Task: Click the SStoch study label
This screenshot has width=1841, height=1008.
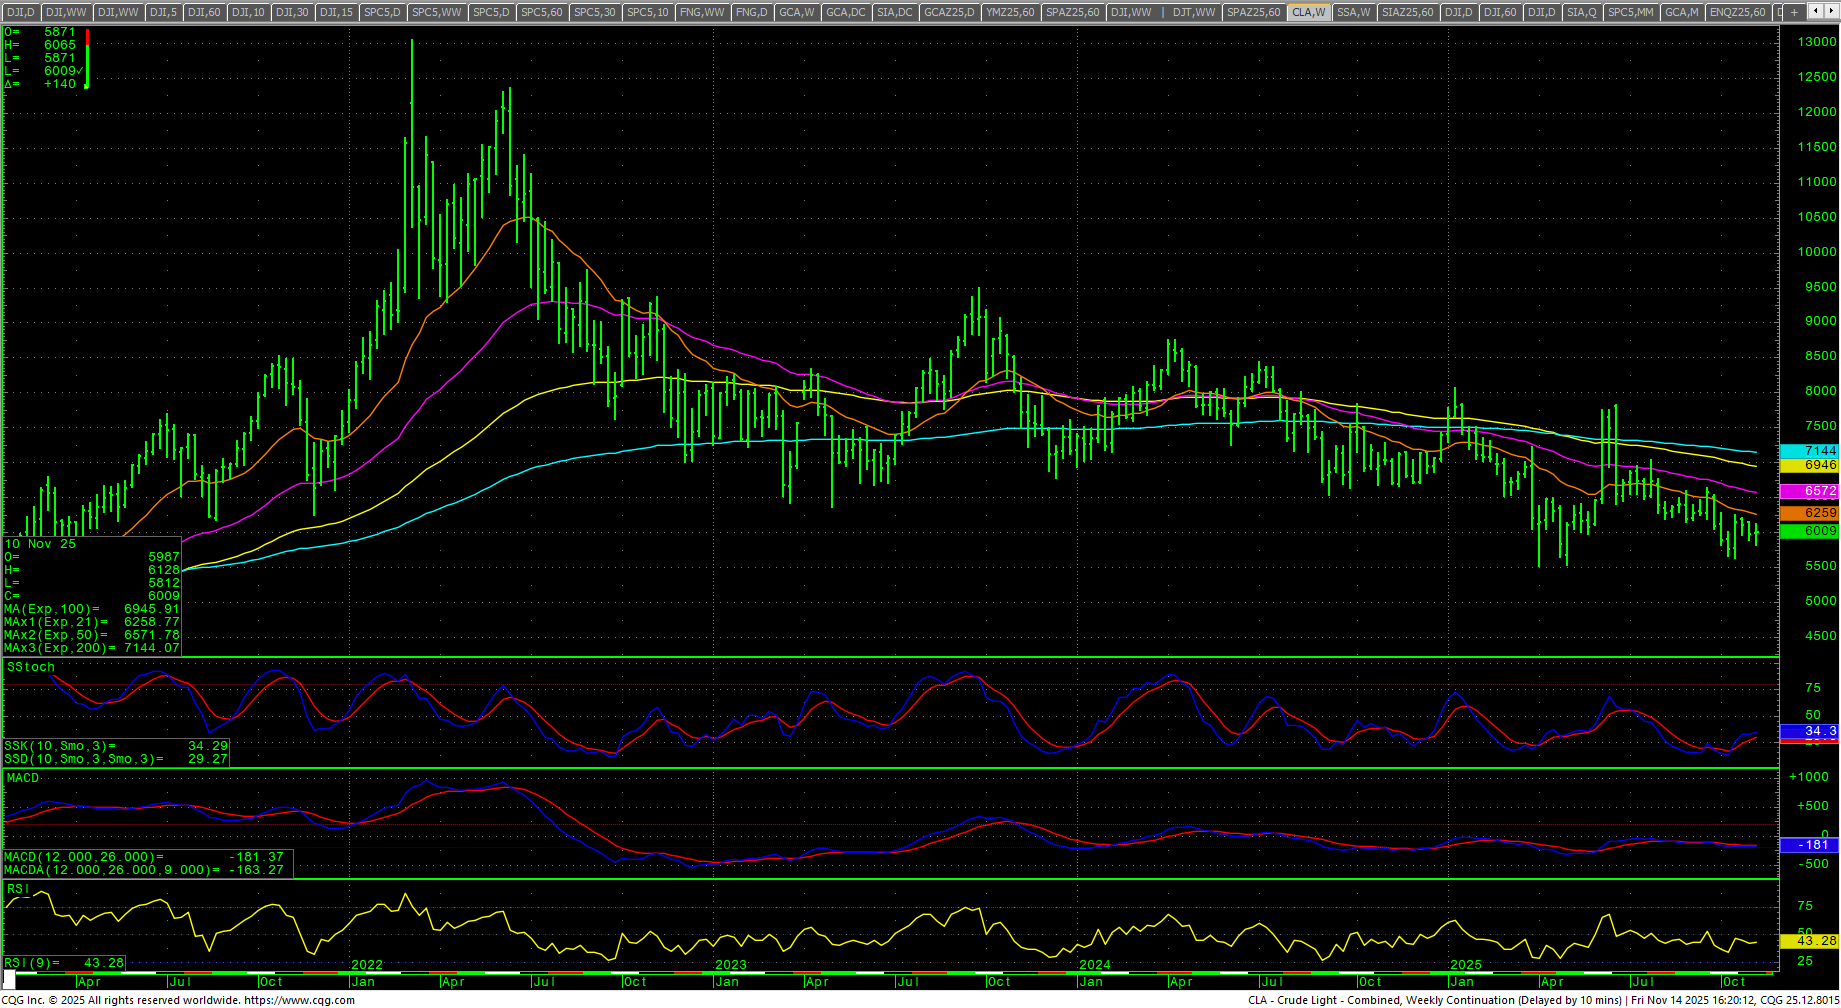Action: (31, 667)
